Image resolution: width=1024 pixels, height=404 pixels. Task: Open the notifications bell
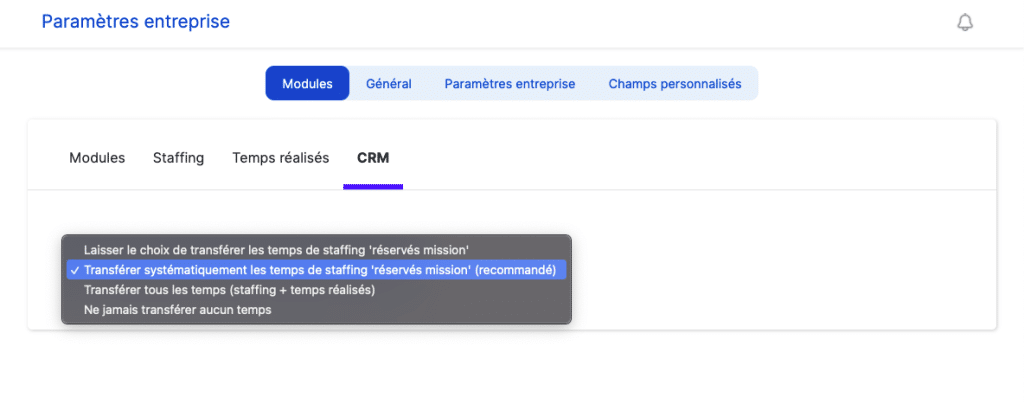pyautogui.click(x=964, y=22)
